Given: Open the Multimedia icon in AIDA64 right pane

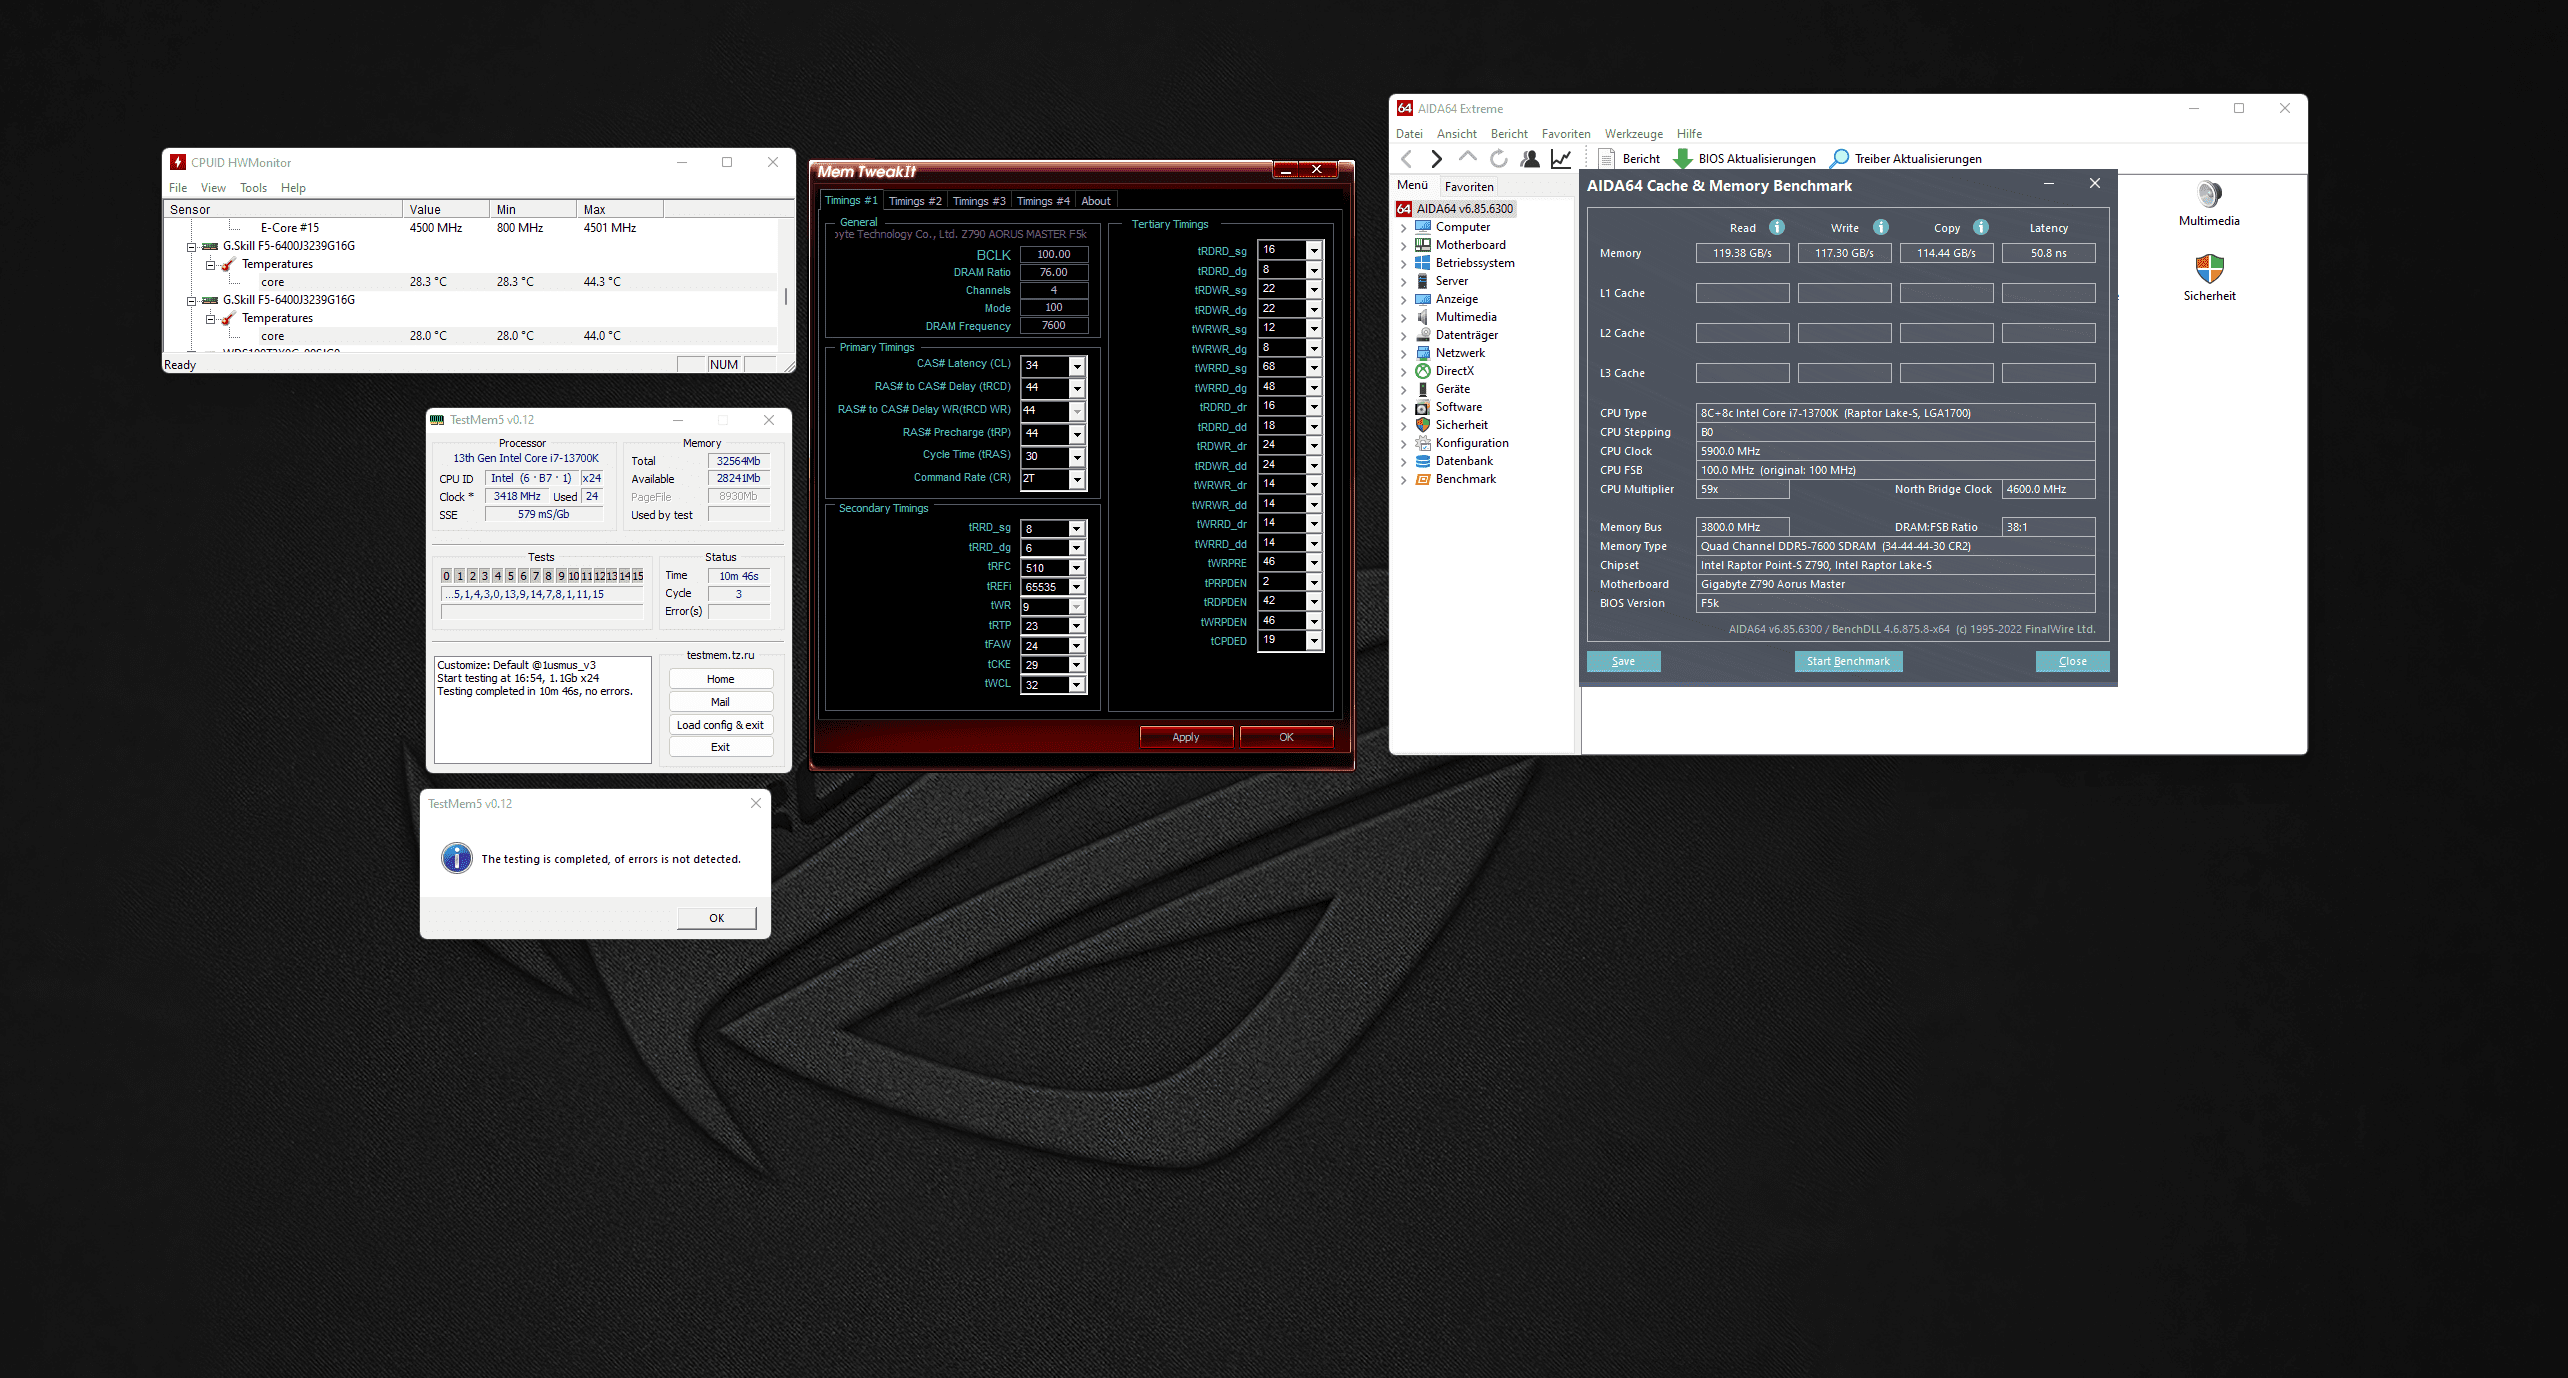Looking at the screenshot, I should click(2209, 203).
